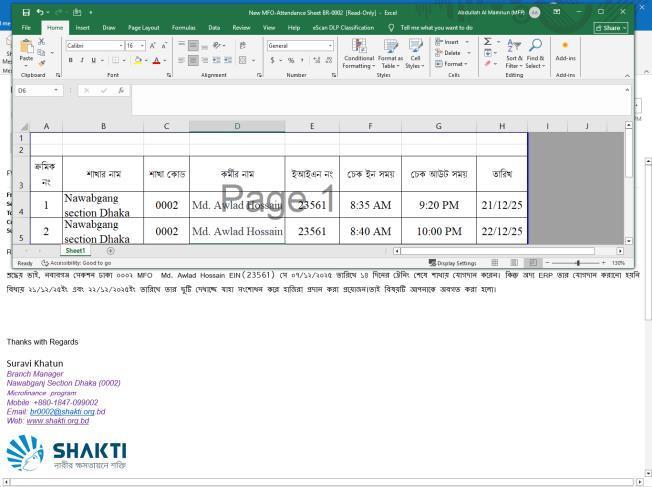Select the Sheet1 worksheet tab

coord(75,251)
